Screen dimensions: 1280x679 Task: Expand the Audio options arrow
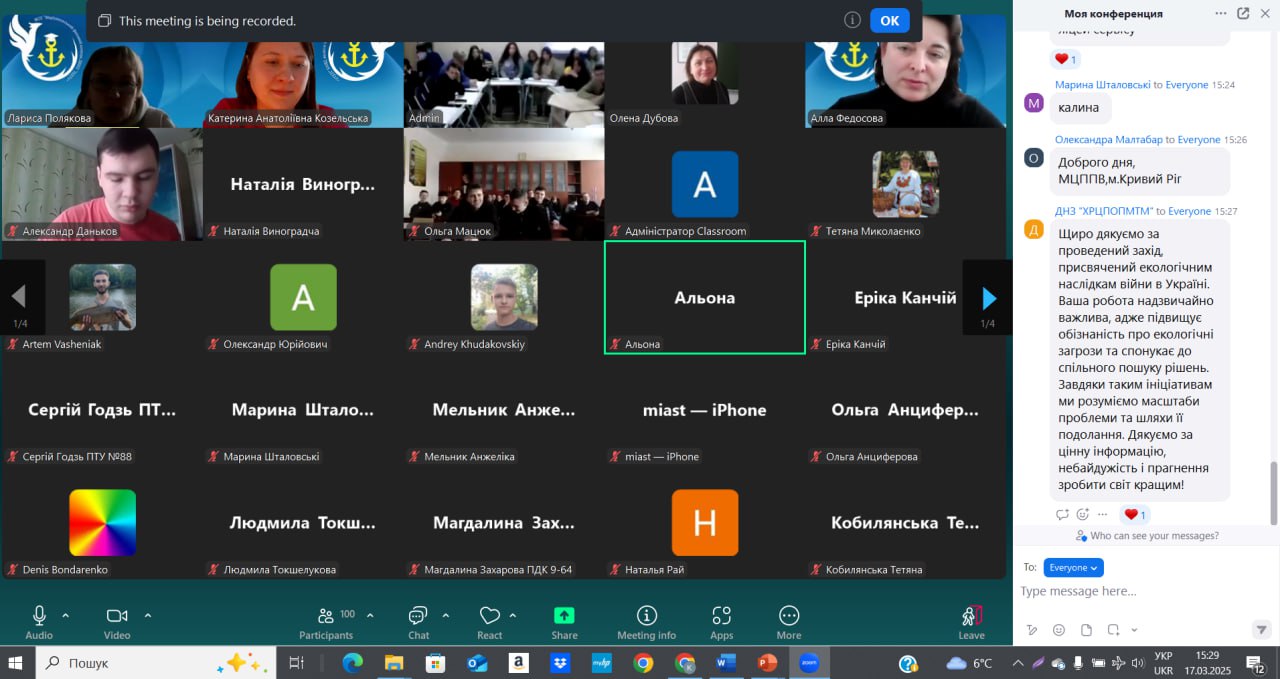point(66,615)
